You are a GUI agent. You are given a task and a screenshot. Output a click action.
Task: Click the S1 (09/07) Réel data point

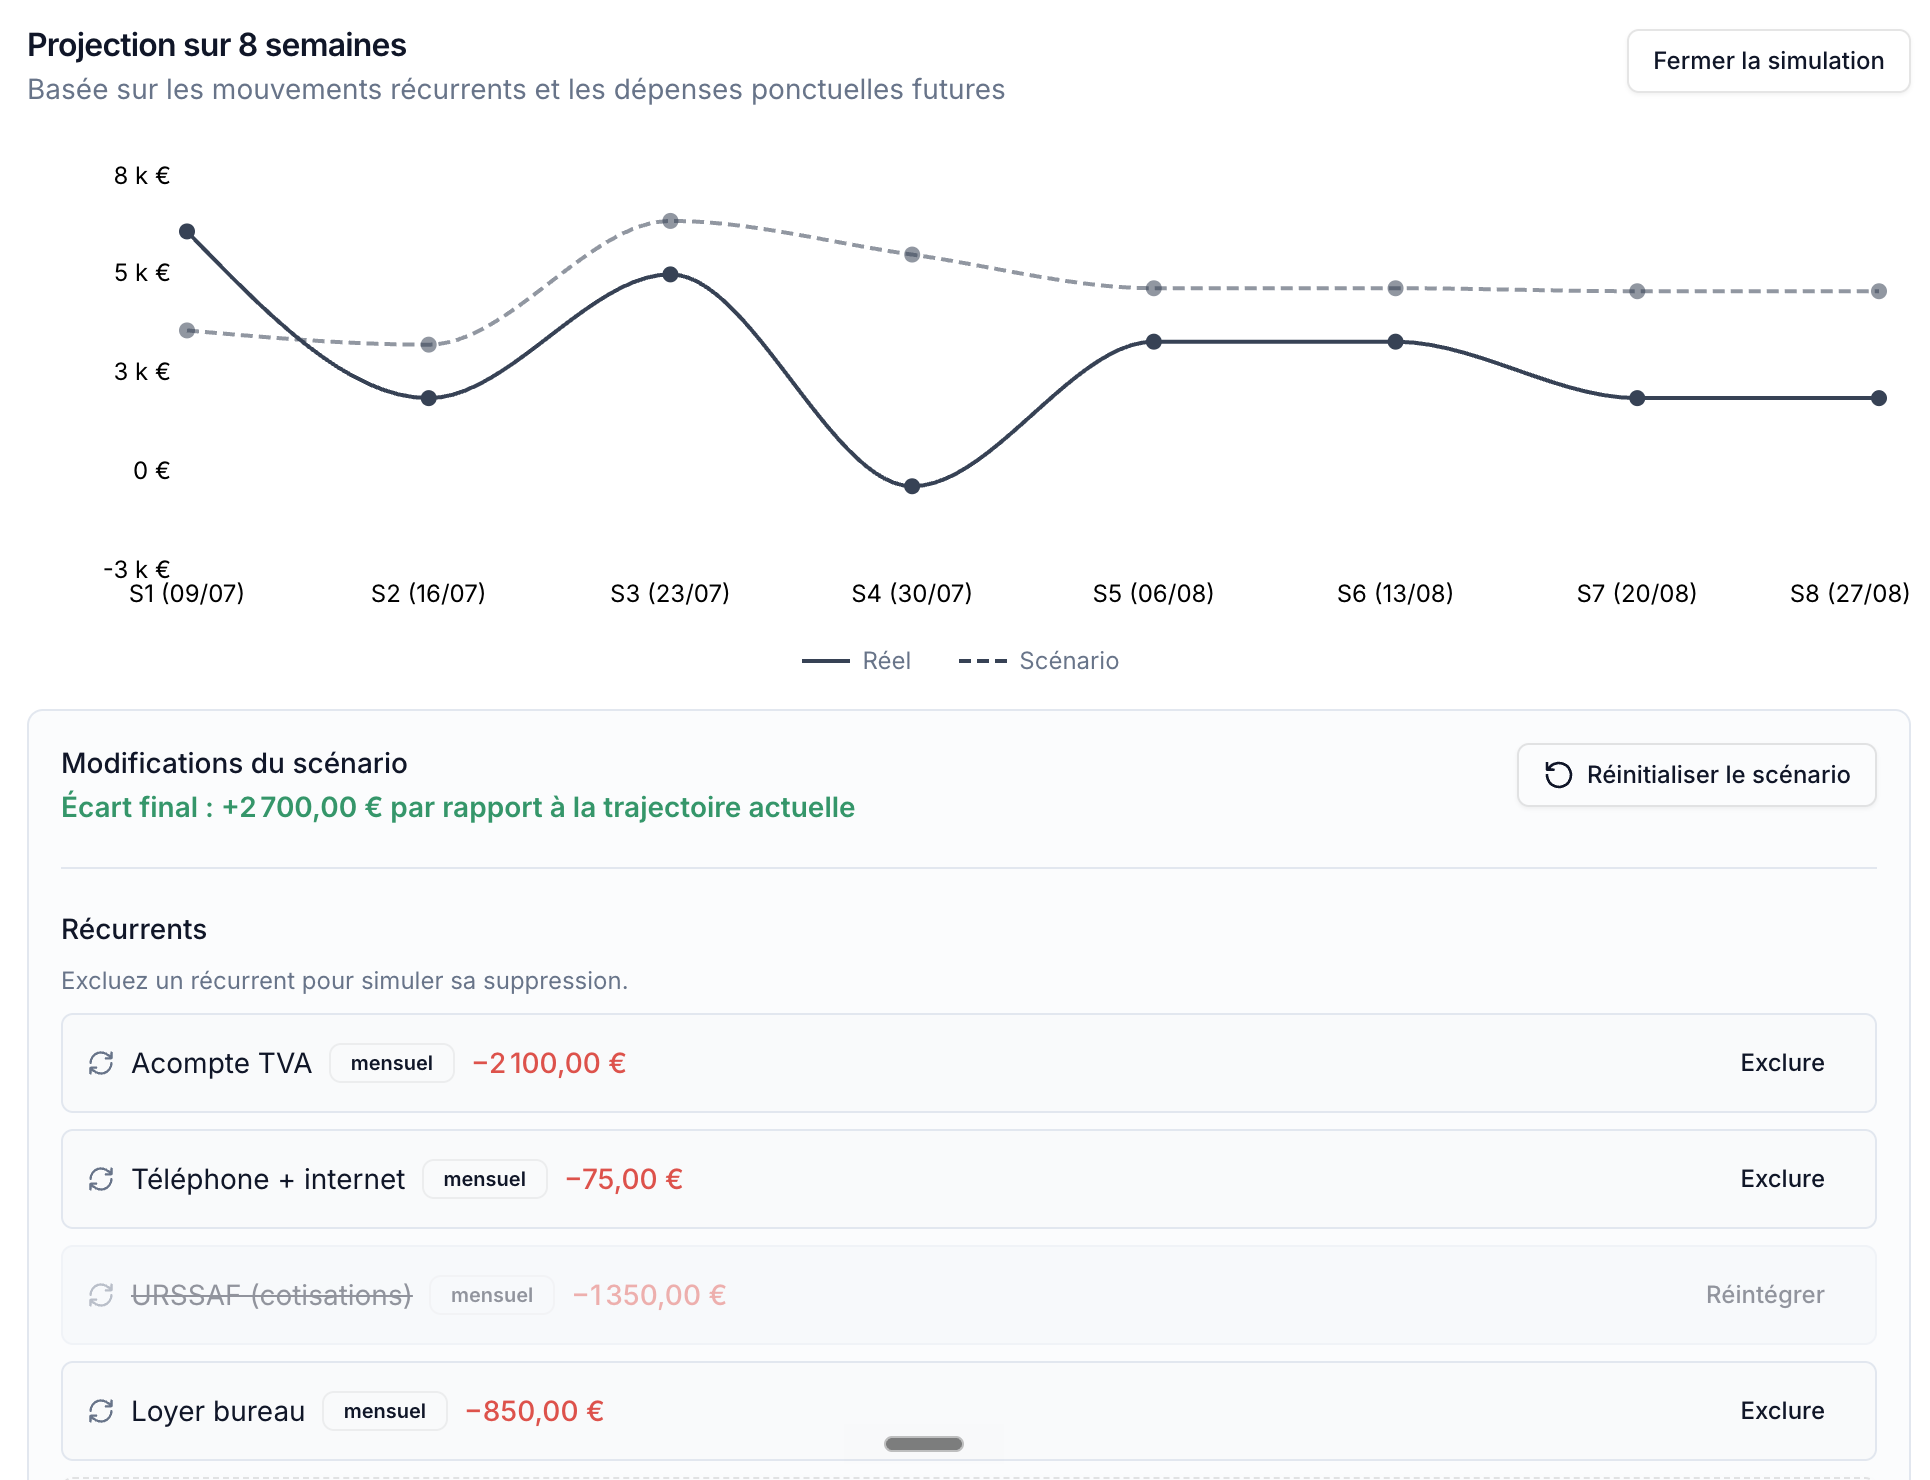[x=187, y=232]
